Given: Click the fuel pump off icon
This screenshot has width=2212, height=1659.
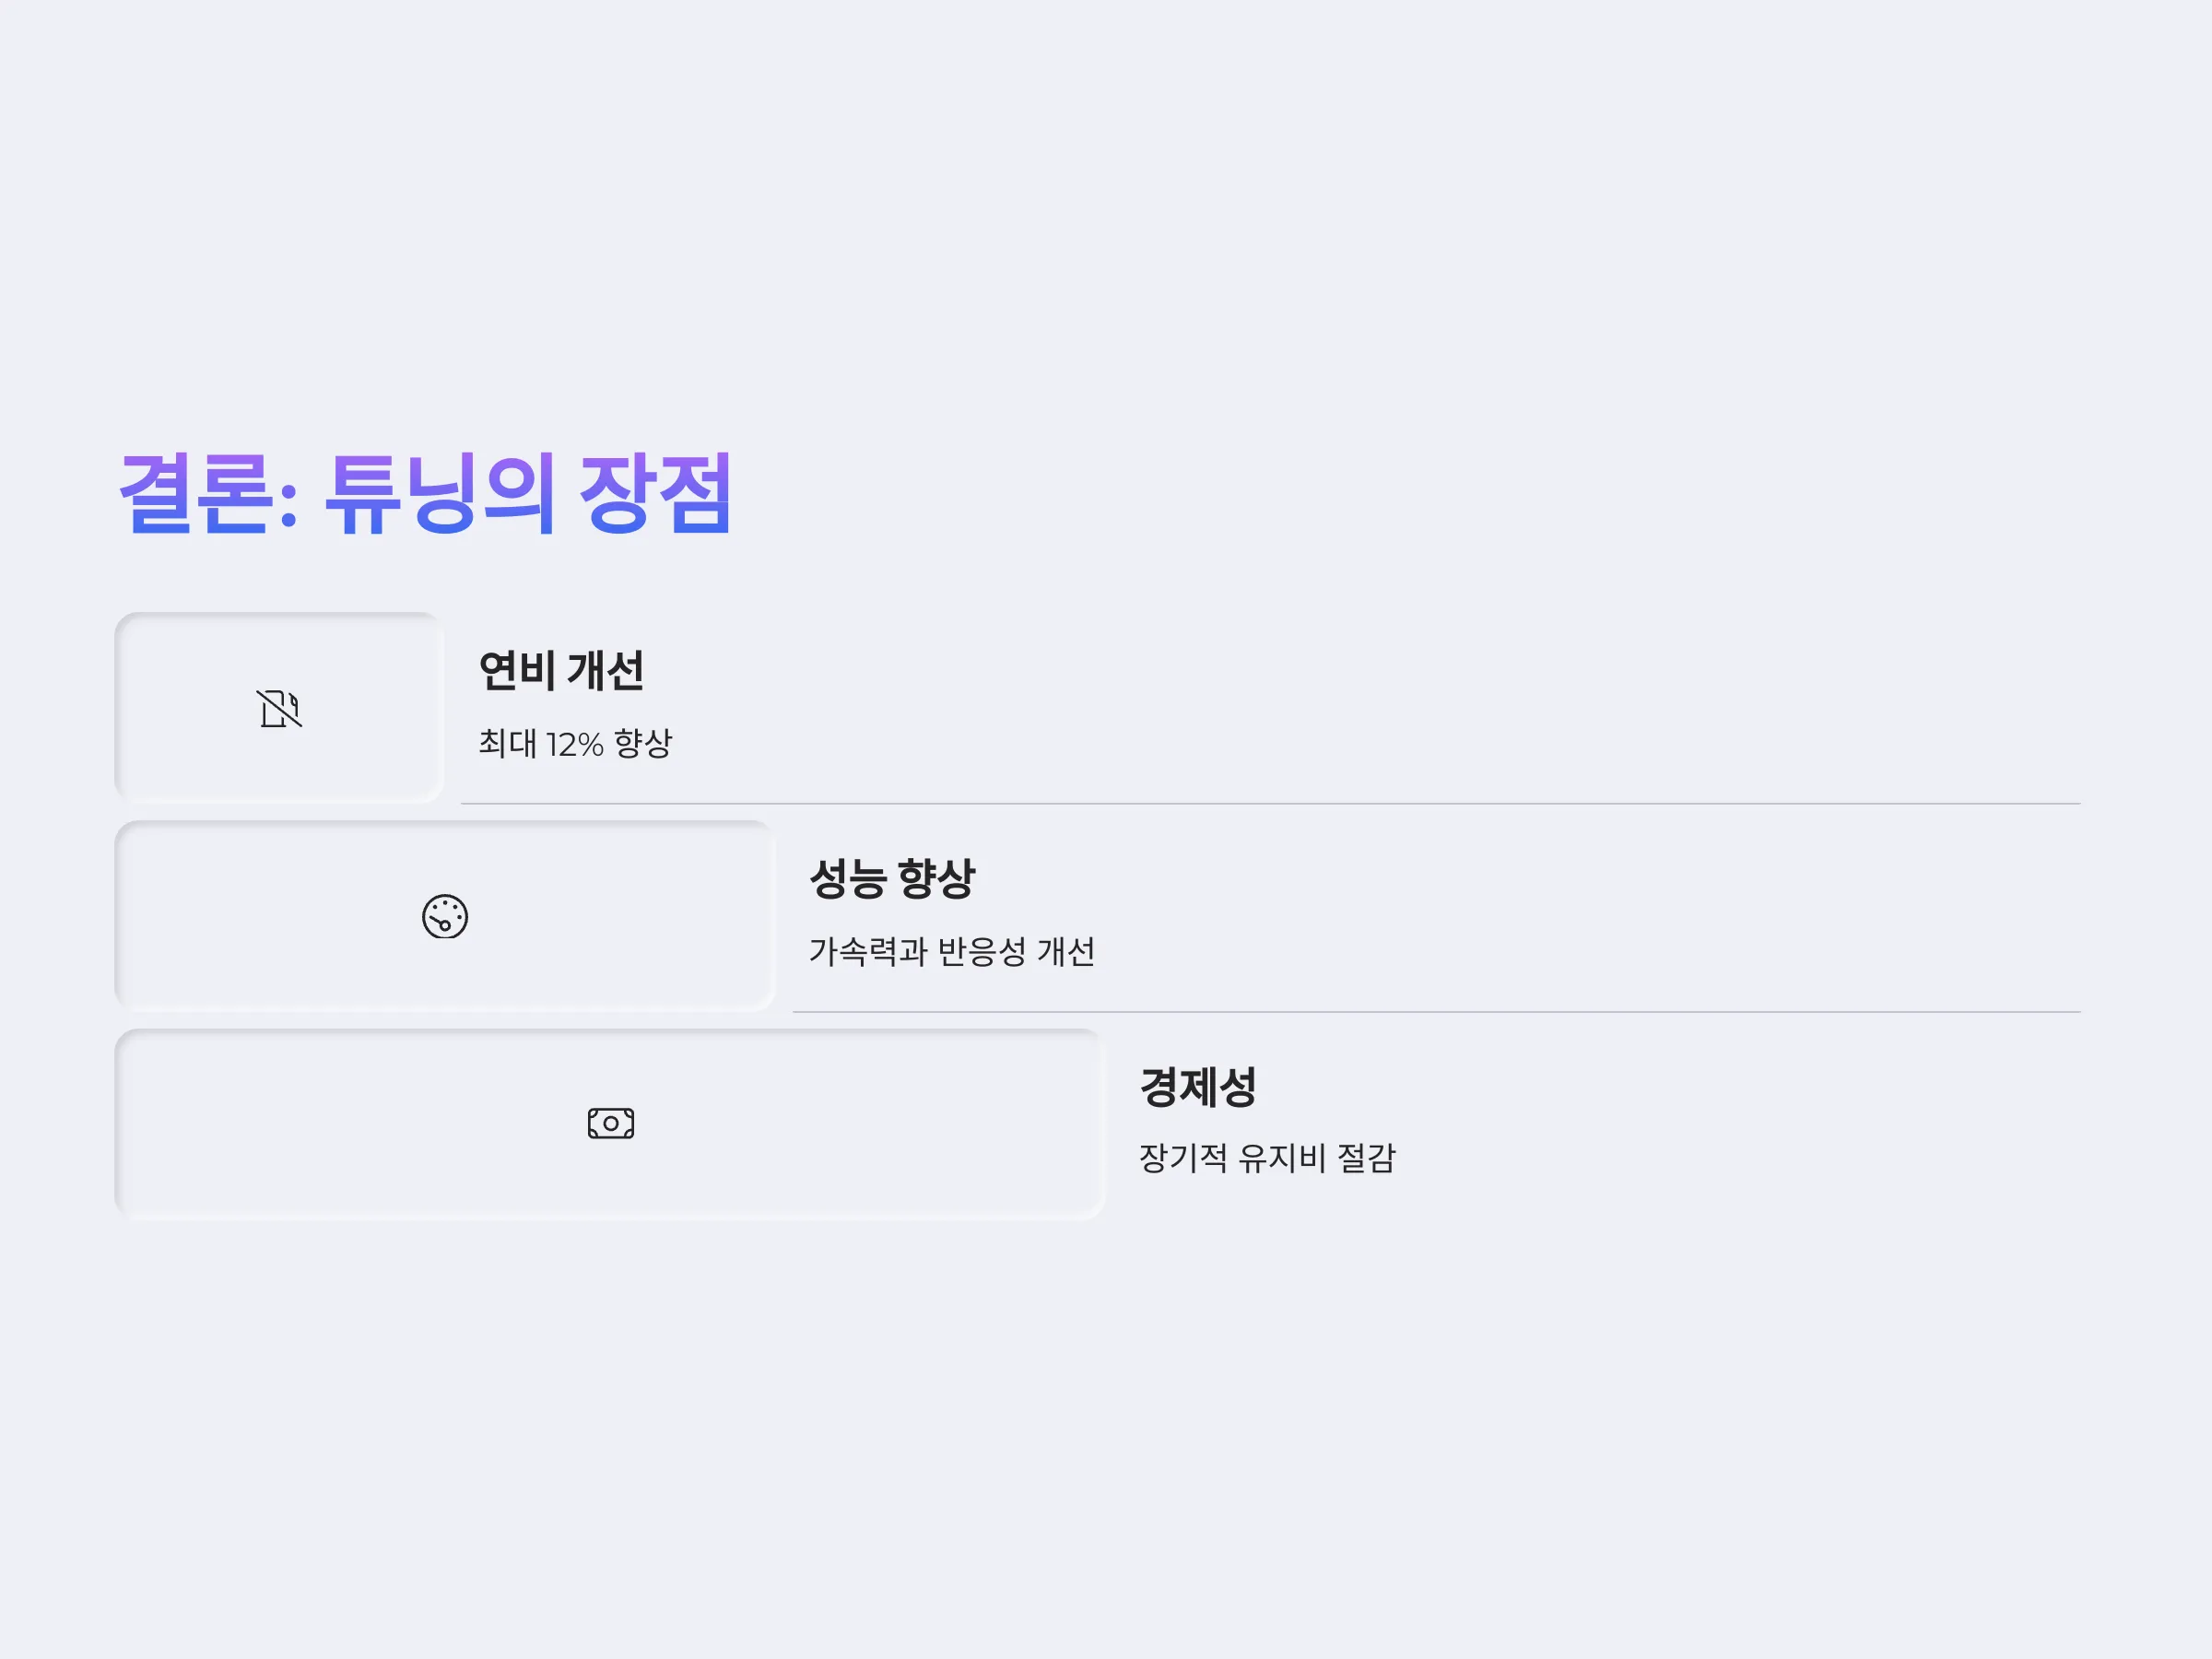Looking at the screenshot, I should coord(279,708).
